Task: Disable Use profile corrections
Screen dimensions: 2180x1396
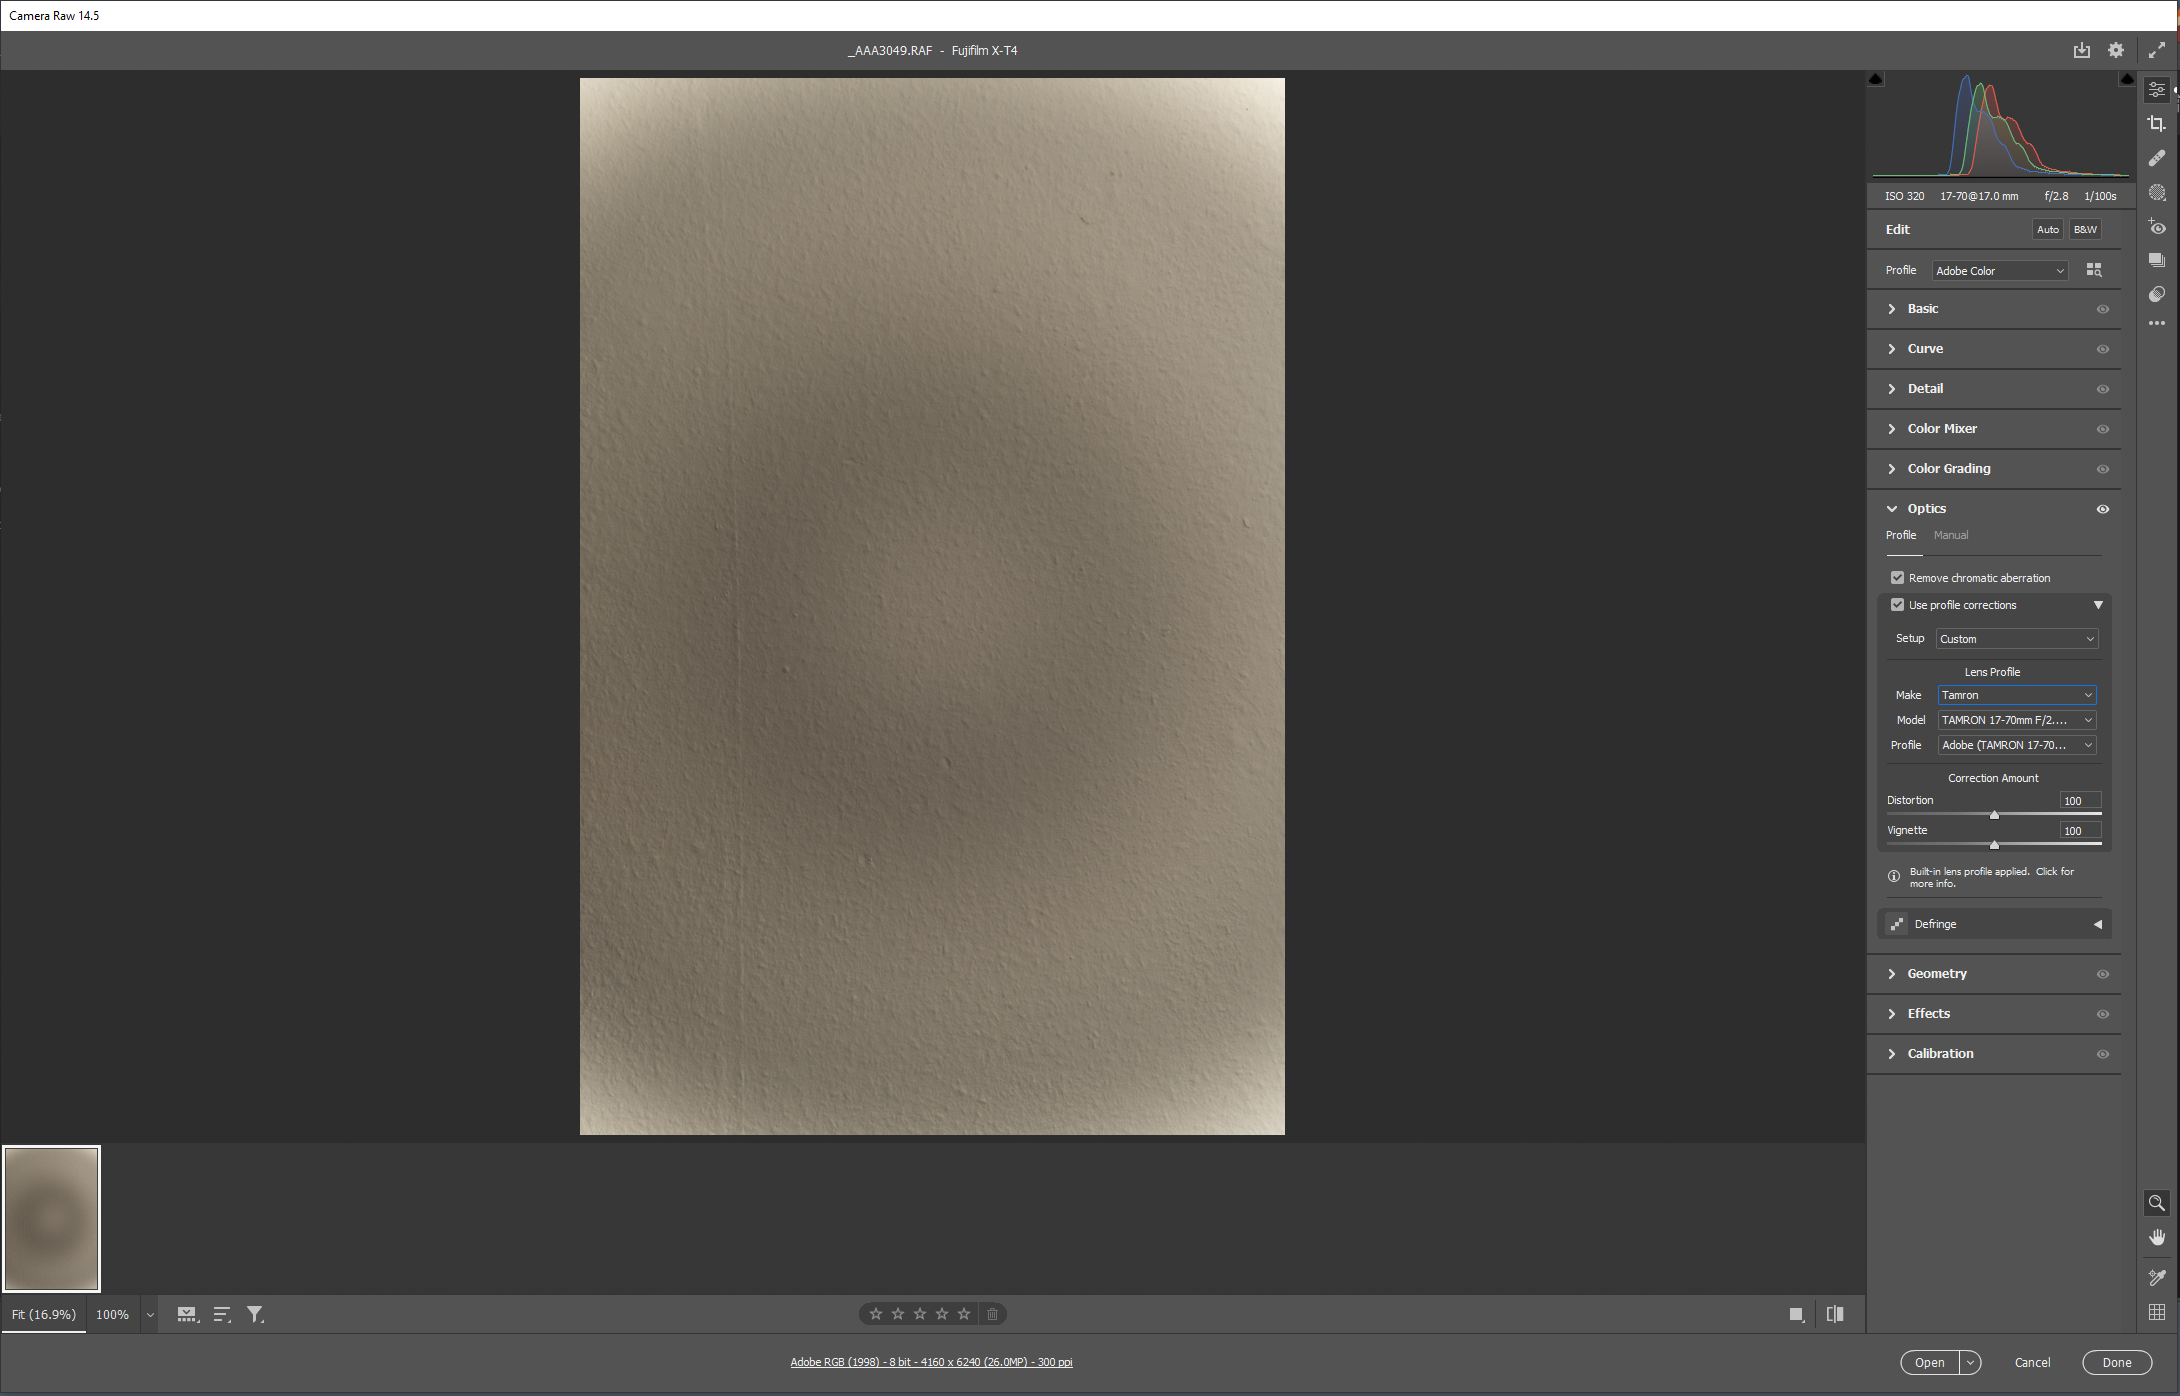Action: point(1898,604)
